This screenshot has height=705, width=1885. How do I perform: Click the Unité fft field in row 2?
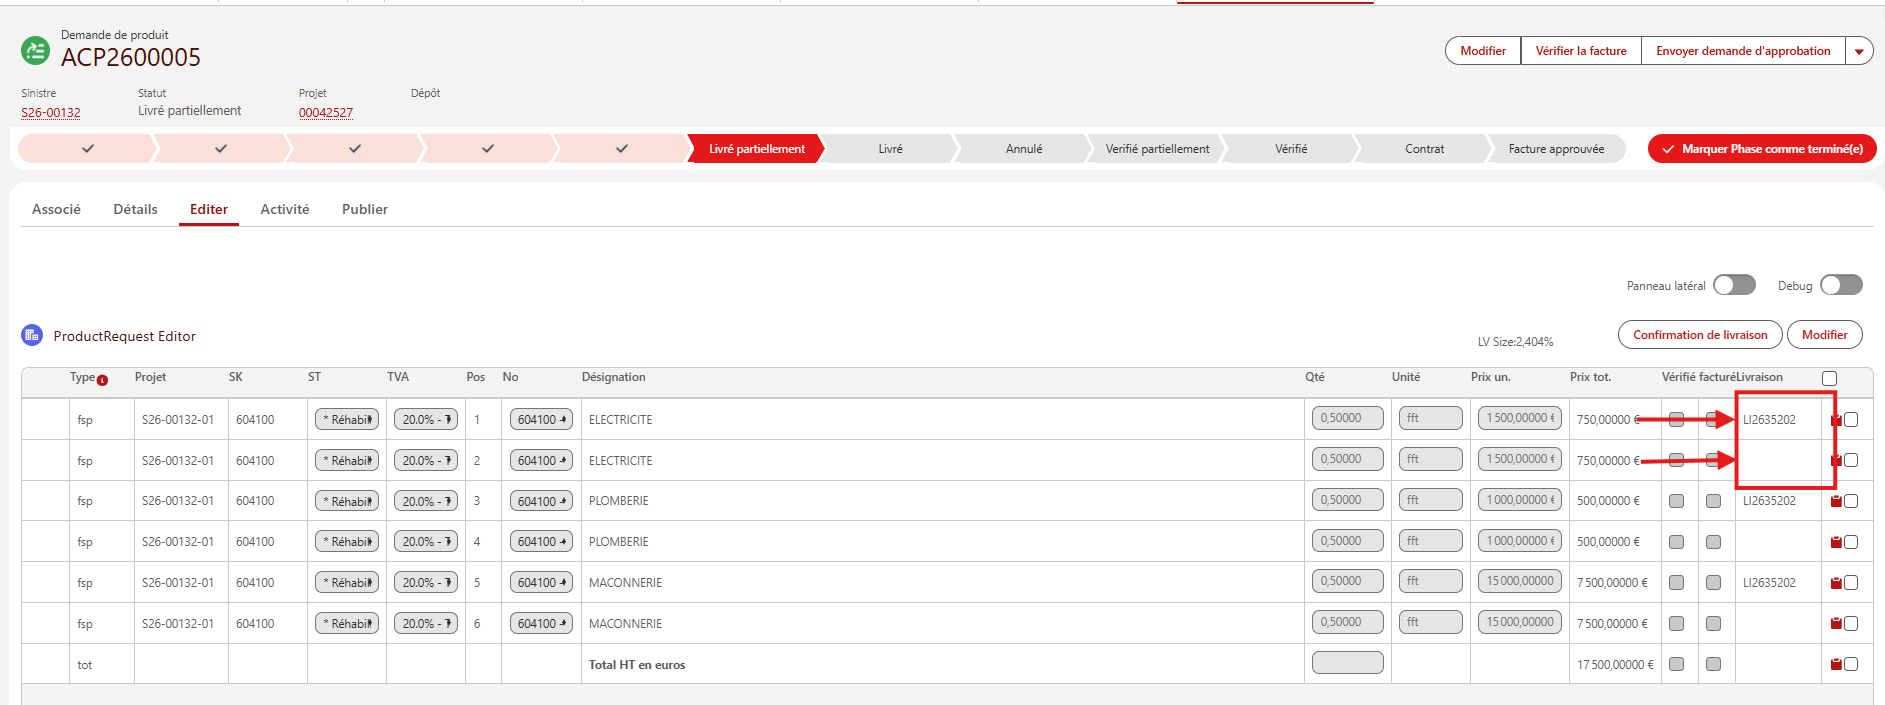[x=1430, y=459]
